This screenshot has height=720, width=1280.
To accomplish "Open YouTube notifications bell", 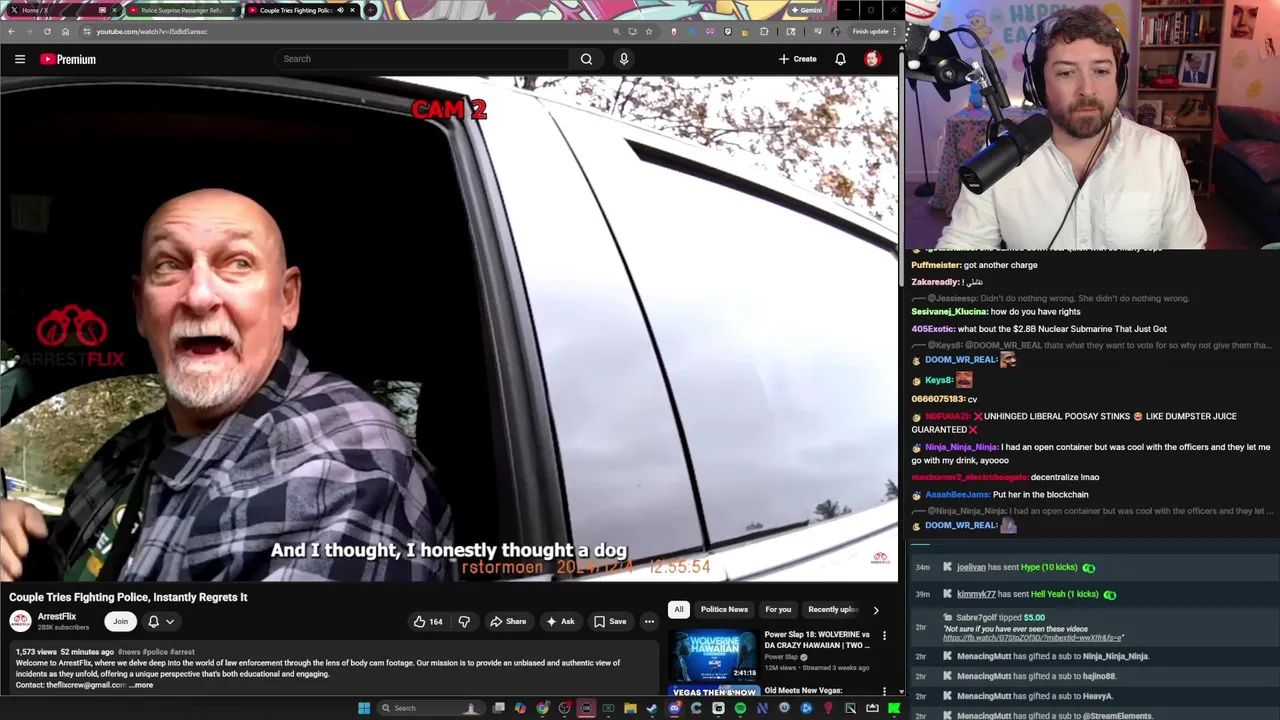I will click(x=840, y=59).
